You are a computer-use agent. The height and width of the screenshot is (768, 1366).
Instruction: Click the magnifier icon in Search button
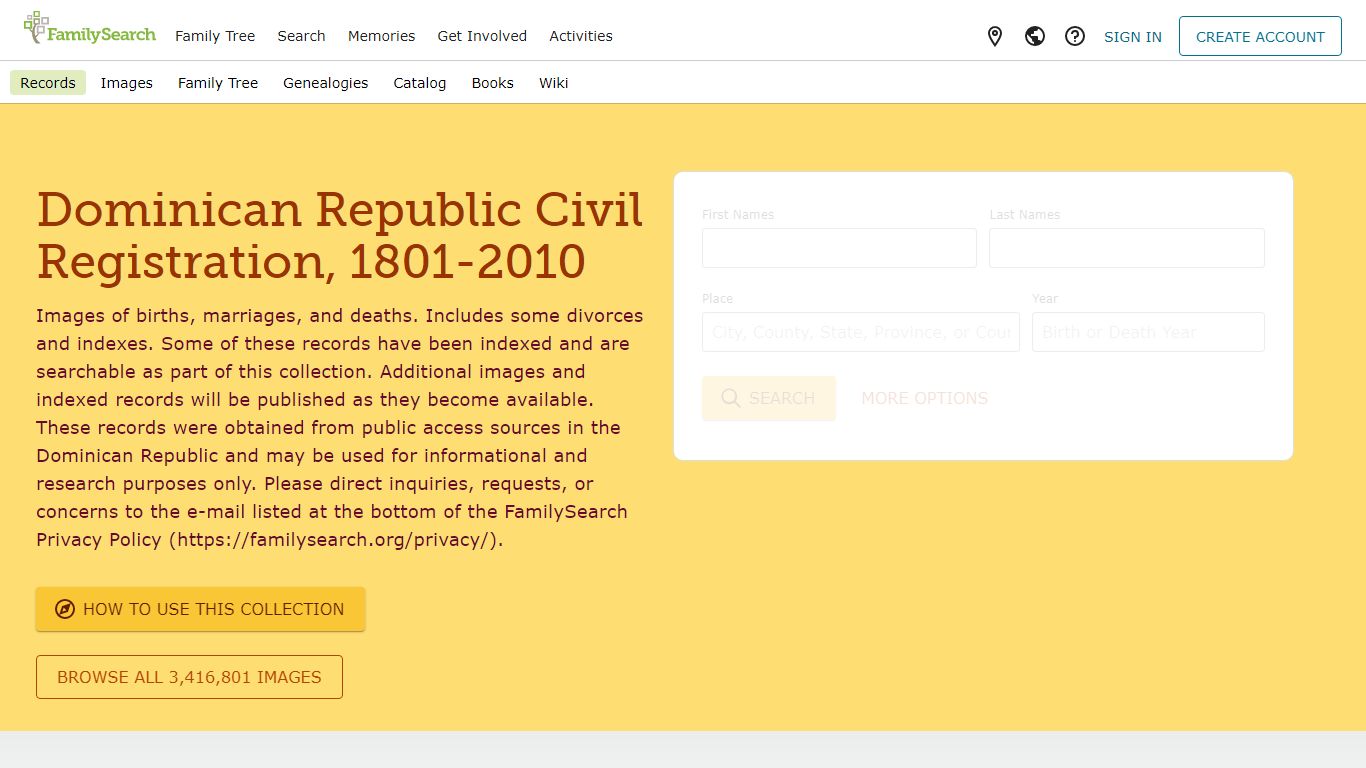[731, 398]
